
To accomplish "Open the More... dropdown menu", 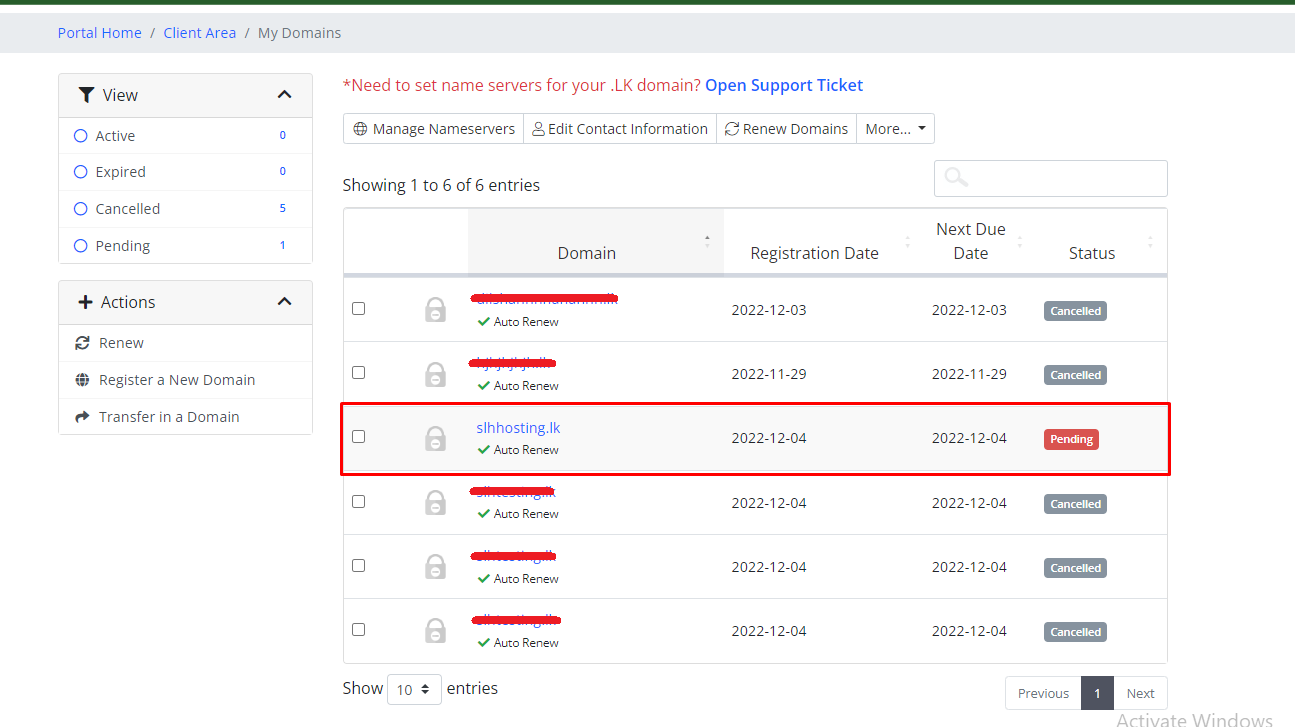I will 895,129.
